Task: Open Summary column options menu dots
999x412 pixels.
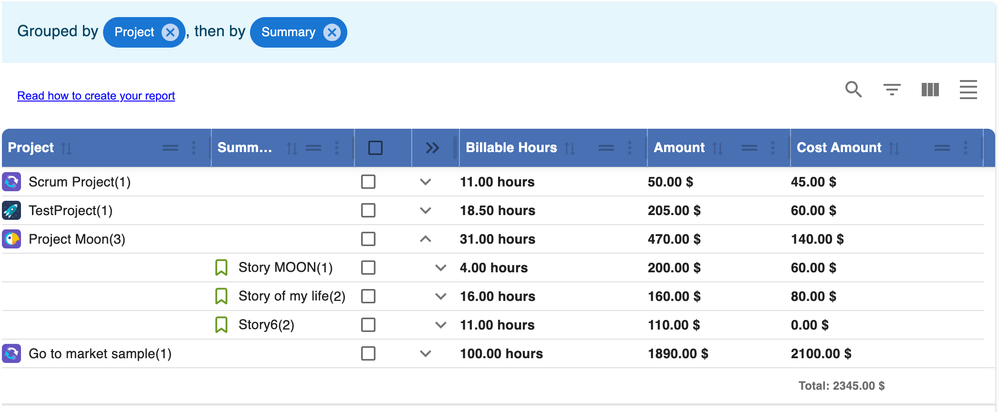Action: [x=336, y=148]
